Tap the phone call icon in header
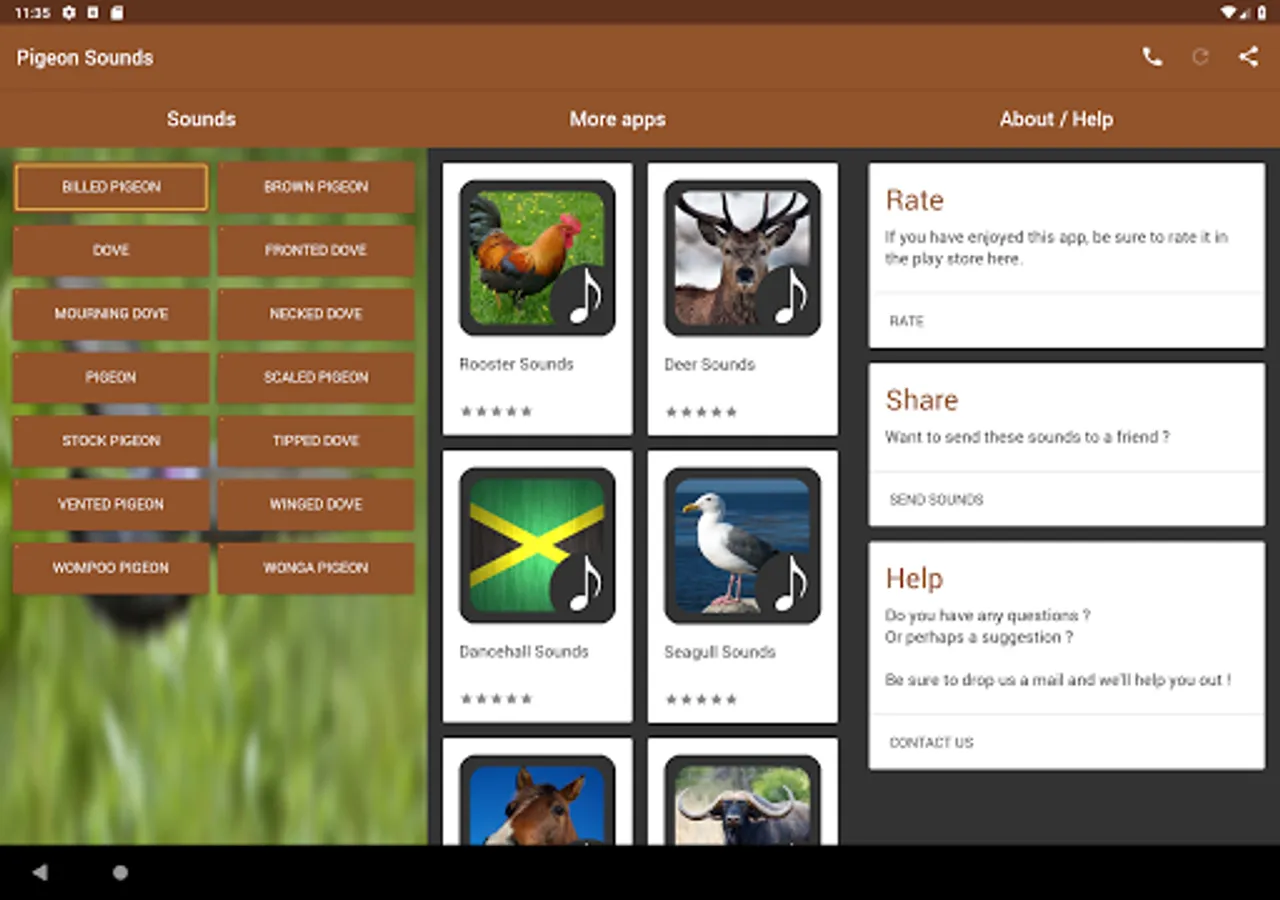The height and width of the screenshot is (900, 1280). tap(1152, 57)
